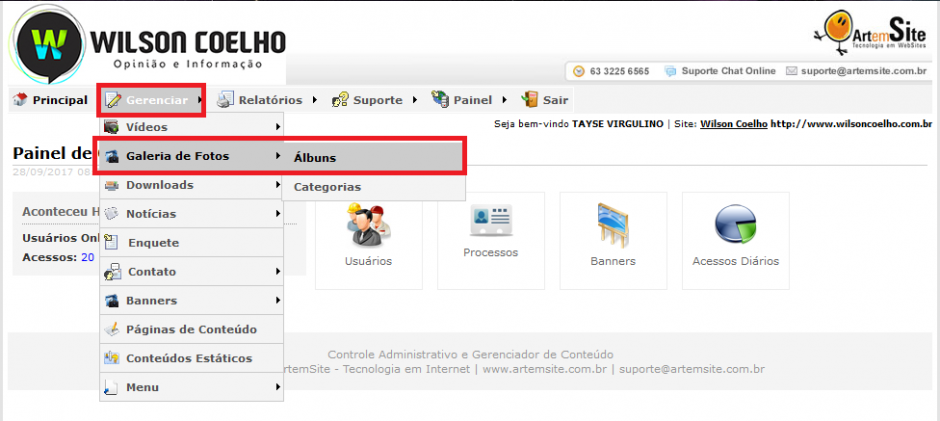The image size is (940, 421).
Task: Click the chat bubble icon for support
Action: [670, 71]
